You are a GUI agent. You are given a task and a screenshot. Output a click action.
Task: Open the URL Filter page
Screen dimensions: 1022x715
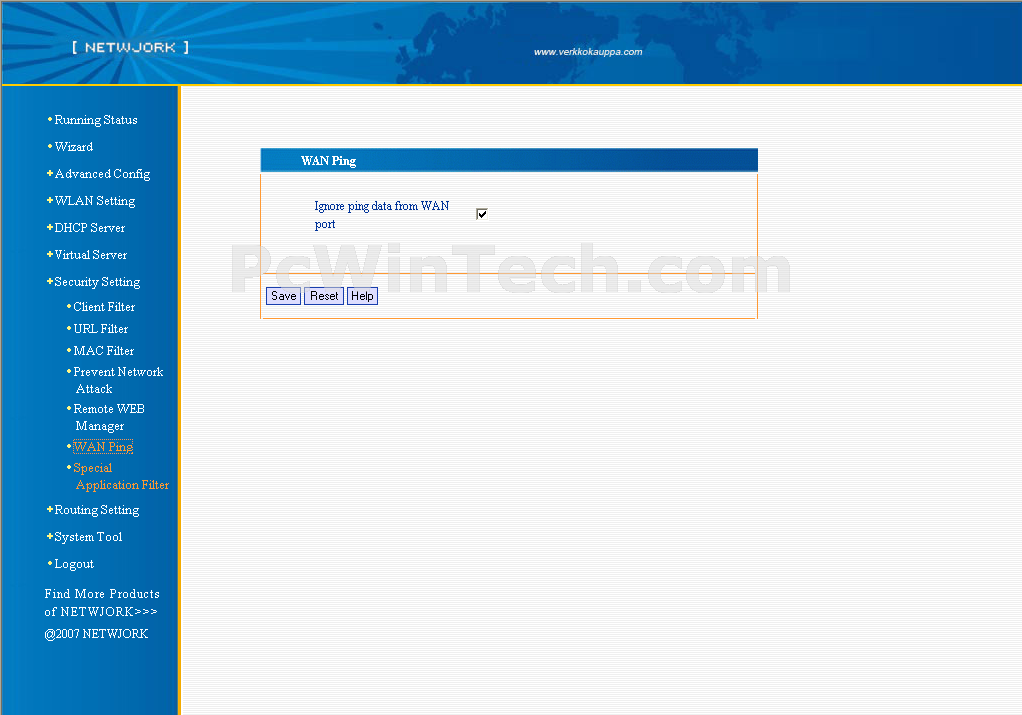click(100, 329)
